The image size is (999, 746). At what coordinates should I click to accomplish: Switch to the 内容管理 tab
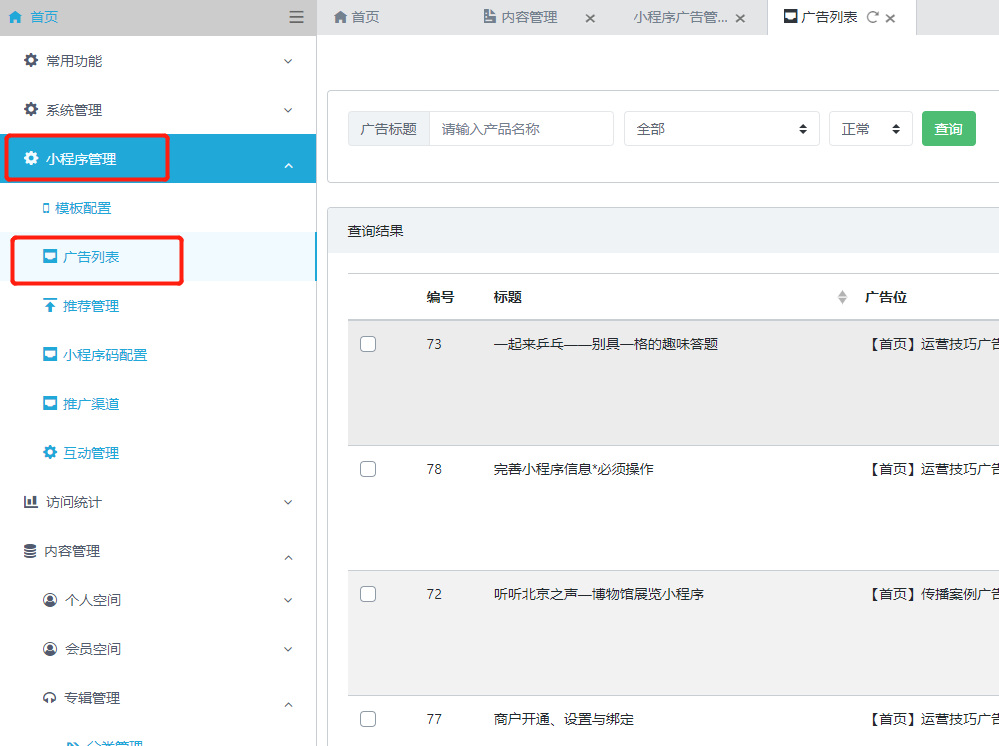[x=528, y=17]
